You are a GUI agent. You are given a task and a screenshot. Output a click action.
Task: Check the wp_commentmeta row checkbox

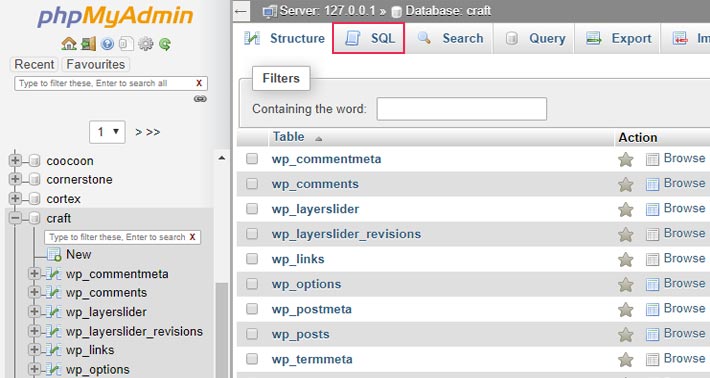[252, 158]
